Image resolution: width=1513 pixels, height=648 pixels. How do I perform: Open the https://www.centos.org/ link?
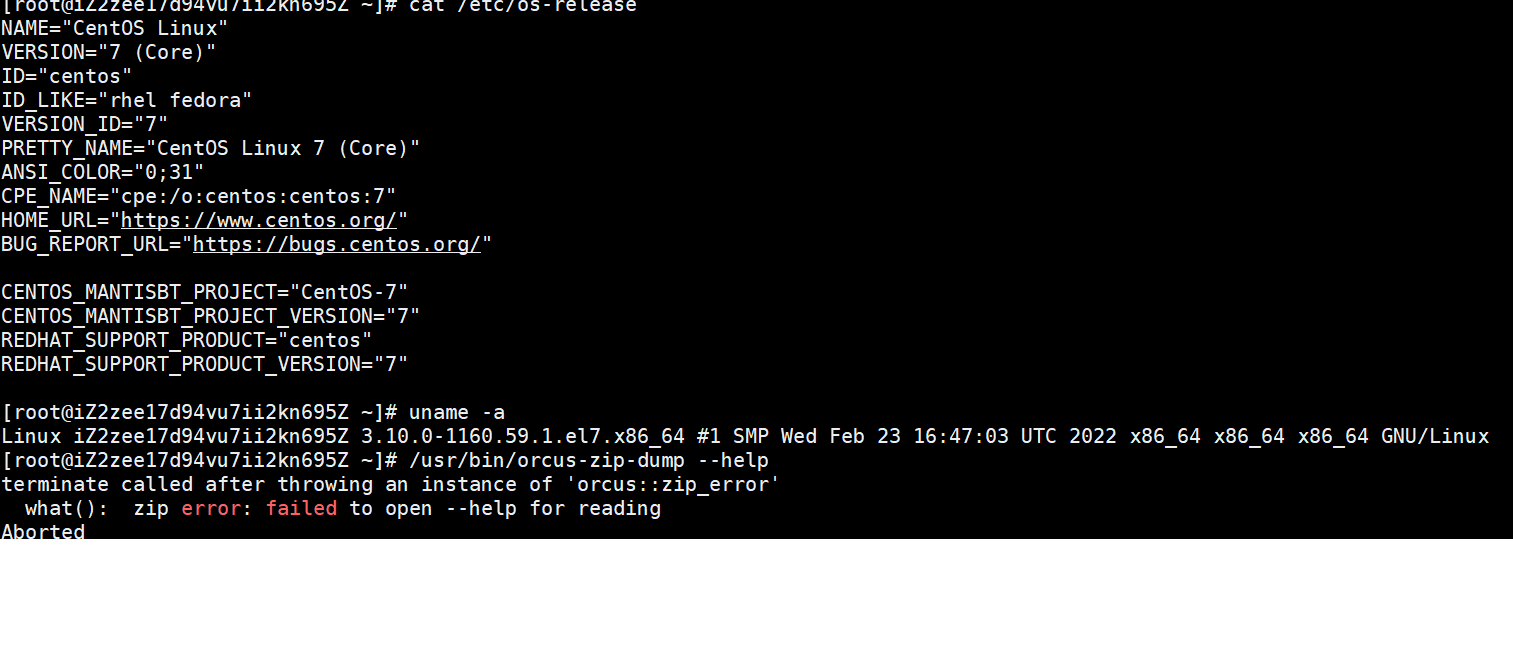(x=258, y=220)
